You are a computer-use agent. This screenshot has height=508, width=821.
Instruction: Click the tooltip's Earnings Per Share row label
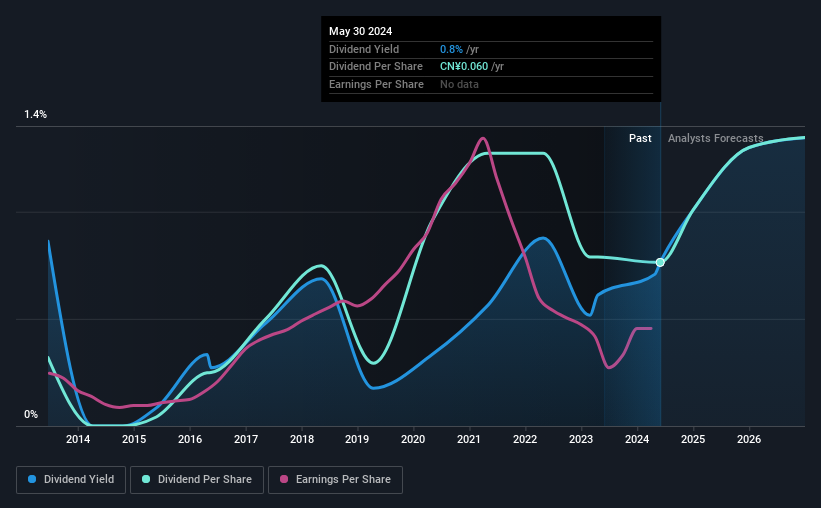376,84
